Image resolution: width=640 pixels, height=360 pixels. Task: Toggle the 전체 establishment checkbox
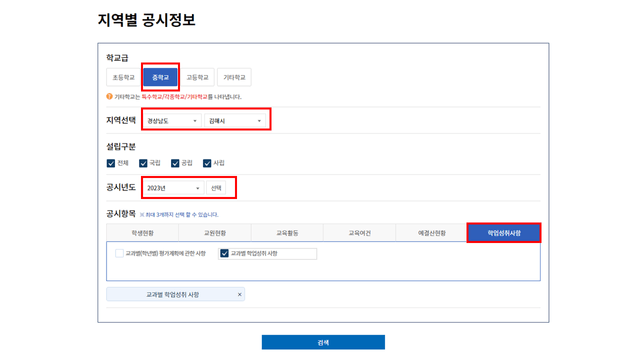111,163
